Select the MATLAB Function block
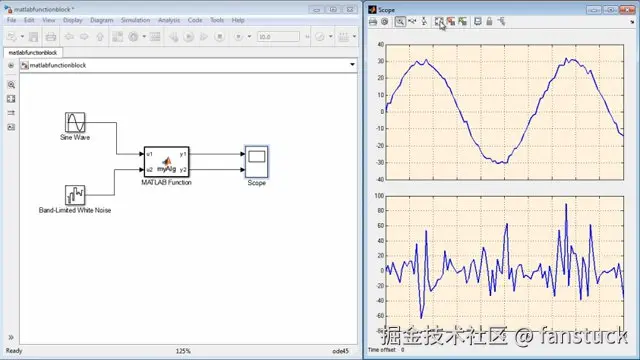 click(x=167, y=162)
